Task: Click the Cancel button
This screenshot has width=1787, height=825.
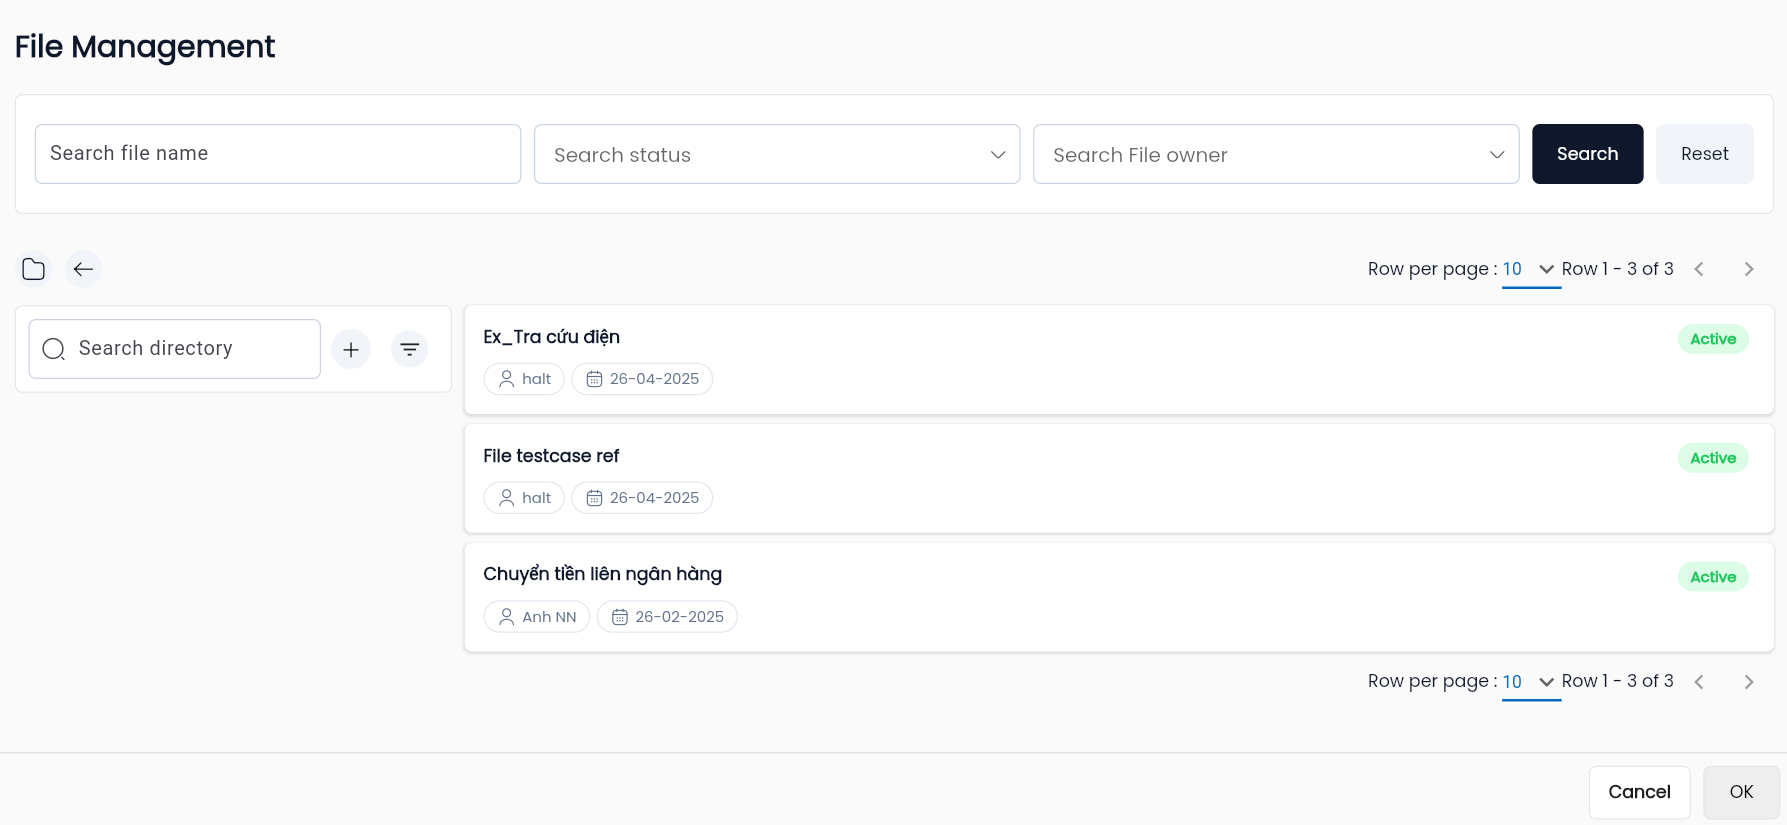Action: pos(1639,792)
